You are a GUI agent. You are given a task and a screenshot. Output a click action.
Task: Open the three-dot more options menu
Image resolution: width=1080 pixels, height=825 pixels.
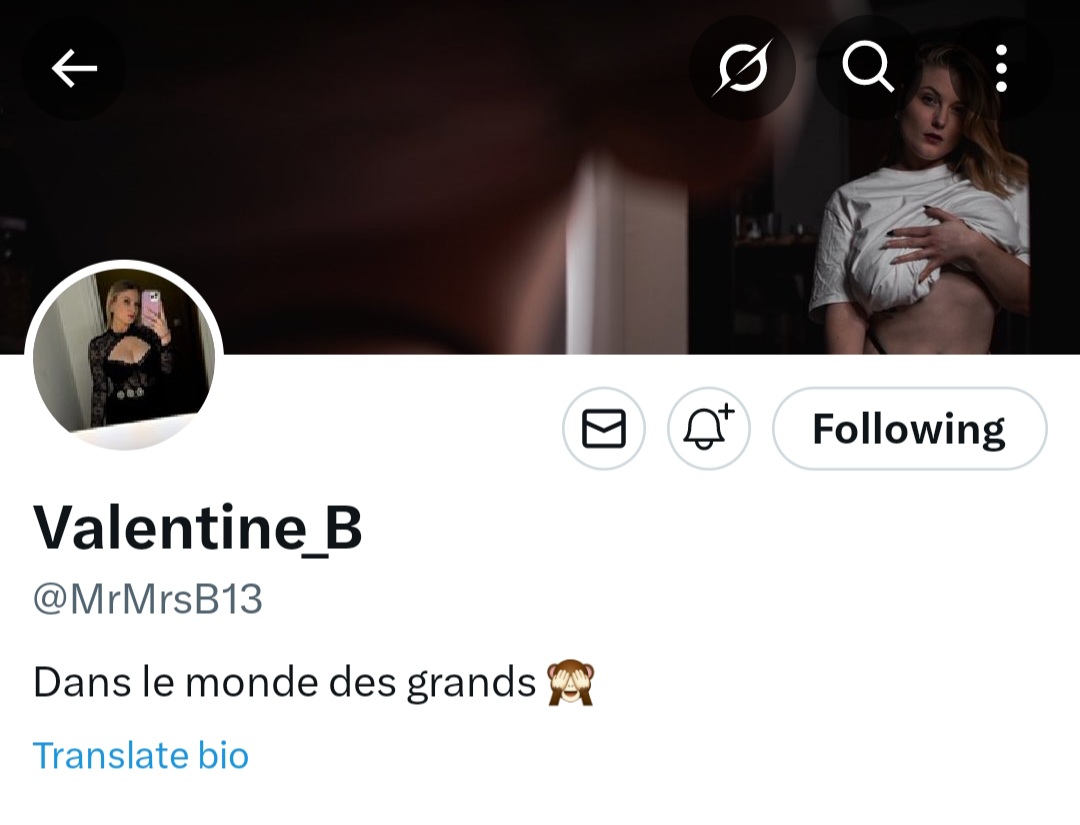(x=1001, y=69)
